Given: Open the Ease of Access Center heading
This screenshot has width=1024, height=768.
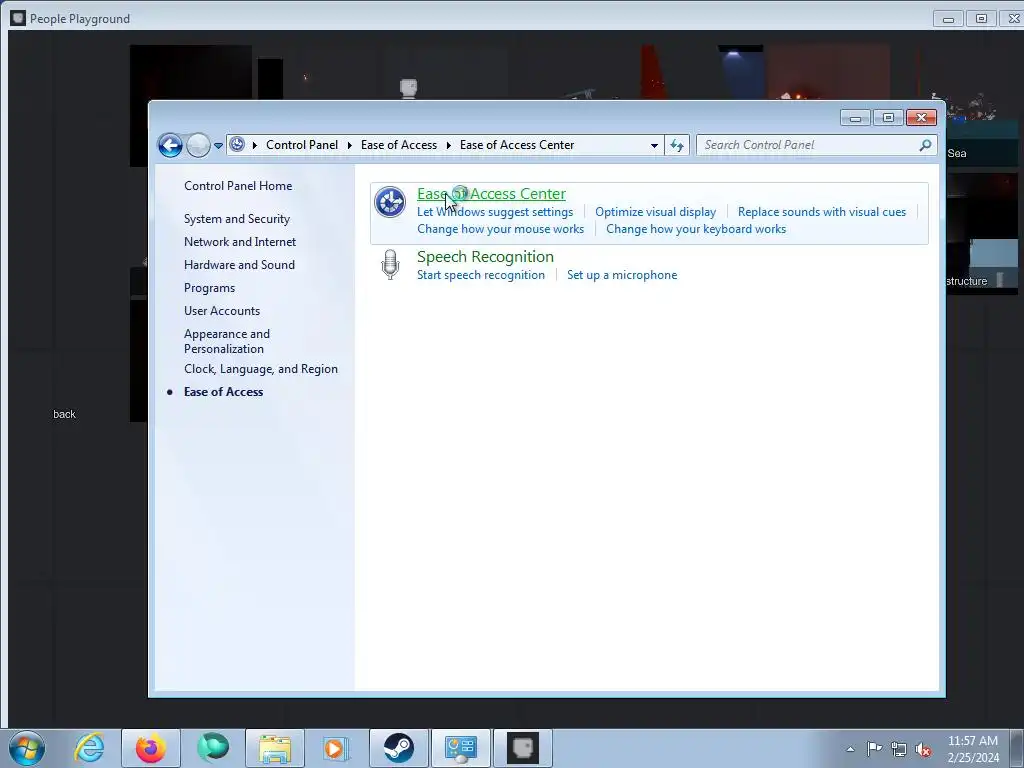Looking at the screenshot, I should [x=491, y=194].
